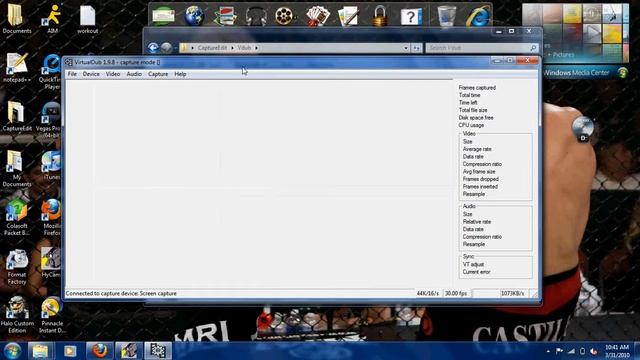Click the CPU usage label
Viewport: 640px width, 360px height.
[x=471, y=125]
